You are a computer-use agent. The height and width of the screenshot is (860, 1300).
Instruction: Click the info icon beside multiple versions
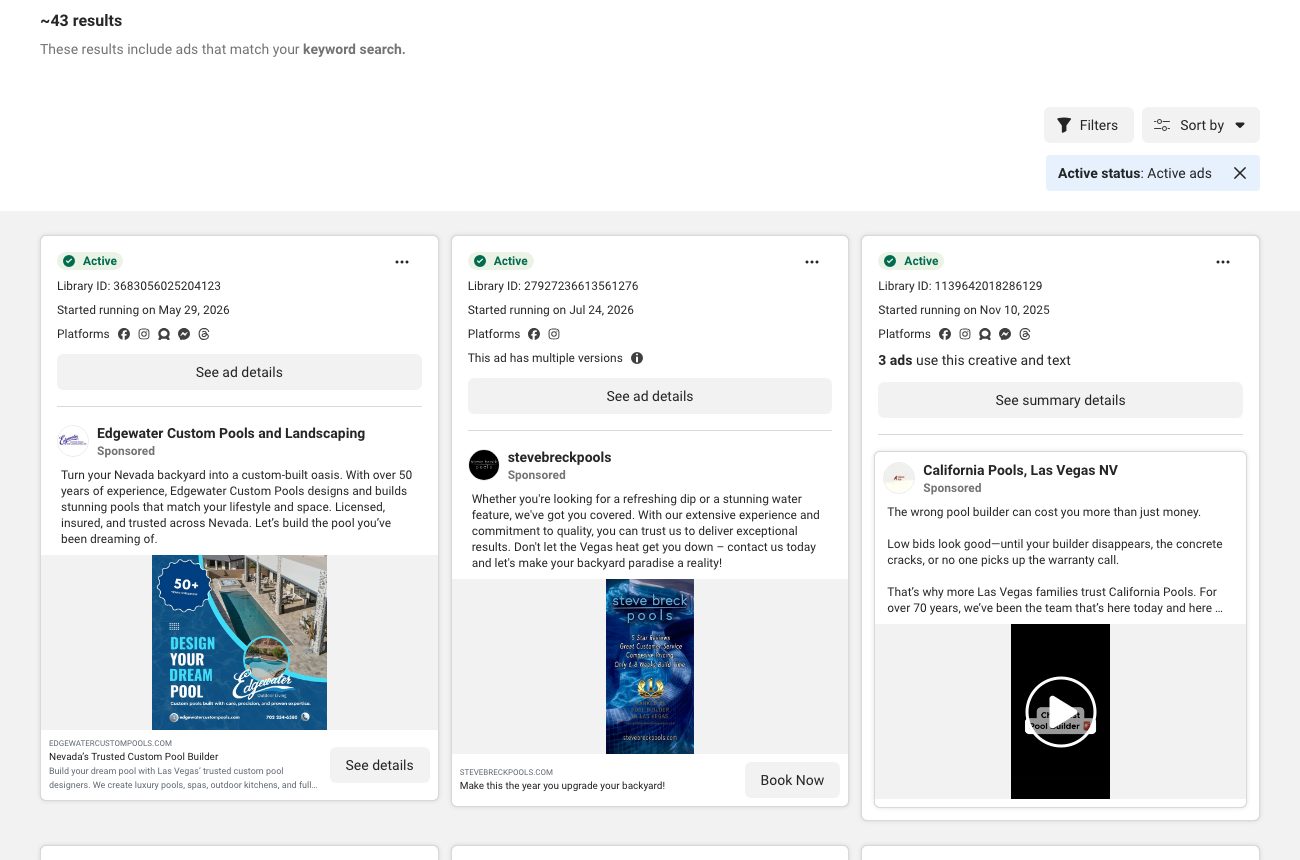click(x=637, y=358)
